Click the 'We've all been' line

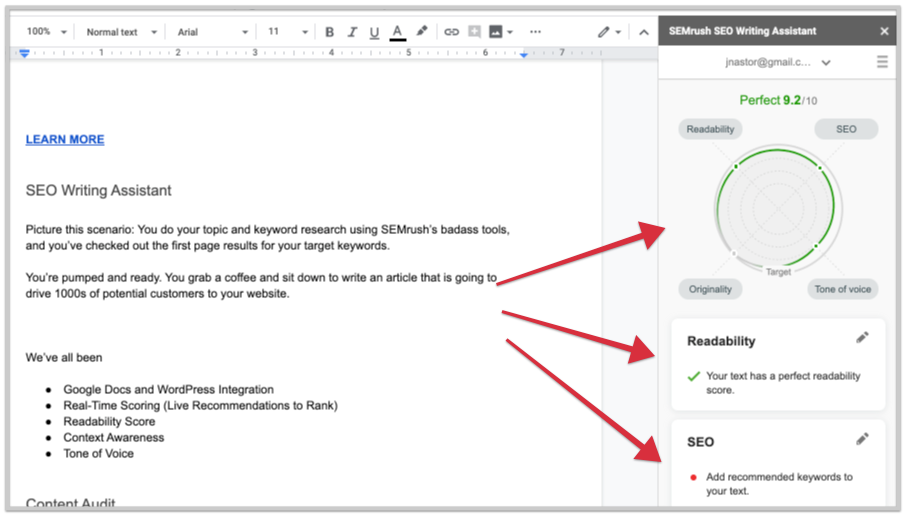(x=64, y=358)
